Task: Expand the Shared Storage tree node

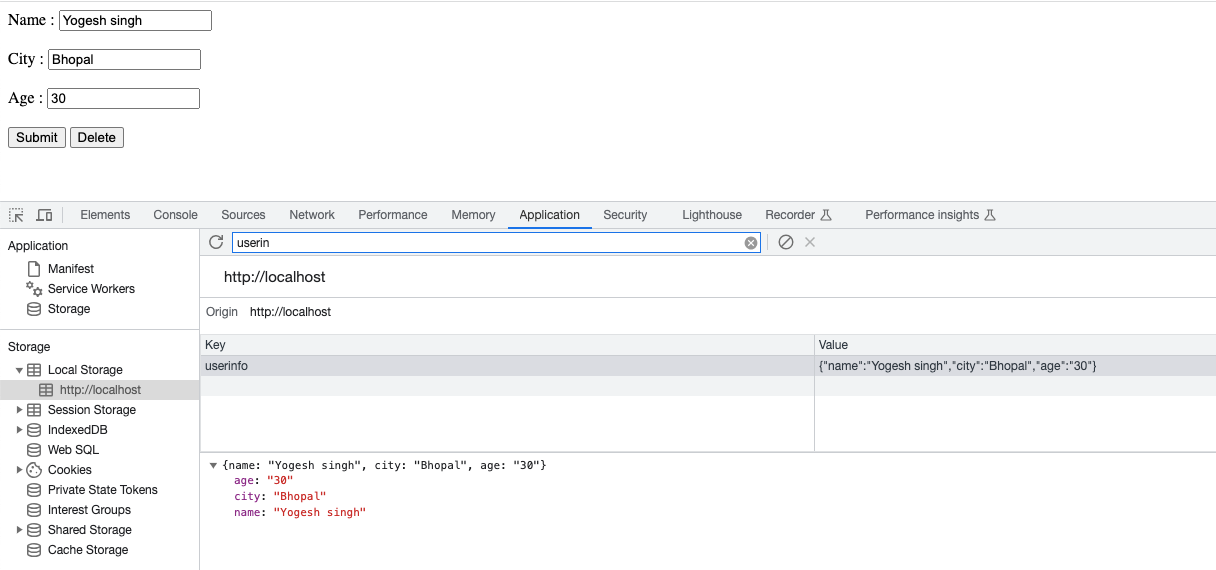Action: [19, 530]
